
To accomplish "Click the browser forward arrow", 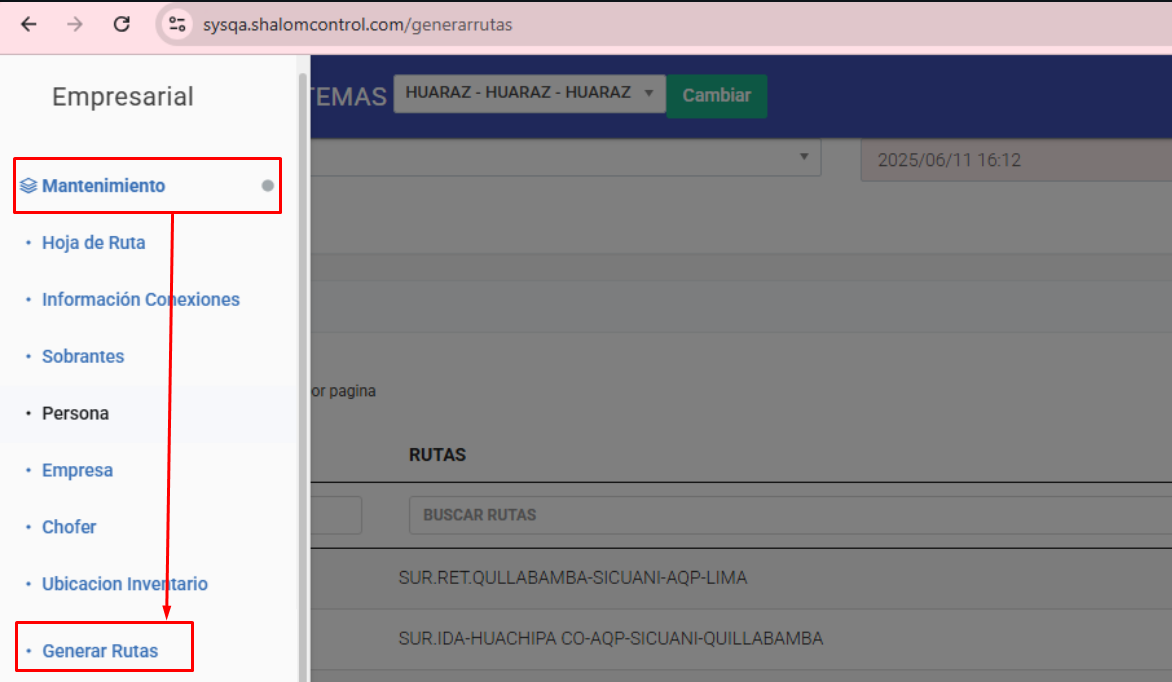I will 75,24.
